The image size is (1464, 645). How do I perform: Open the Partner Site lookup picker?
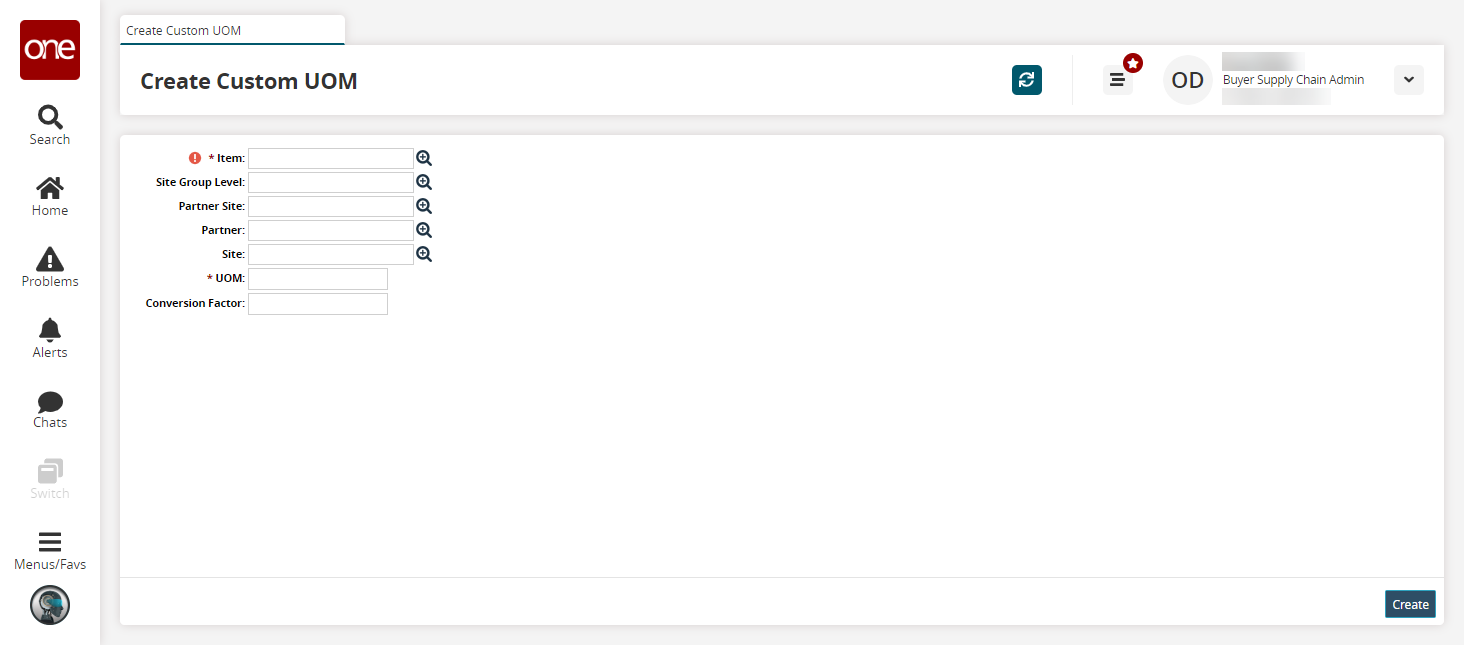pos(424,206)
